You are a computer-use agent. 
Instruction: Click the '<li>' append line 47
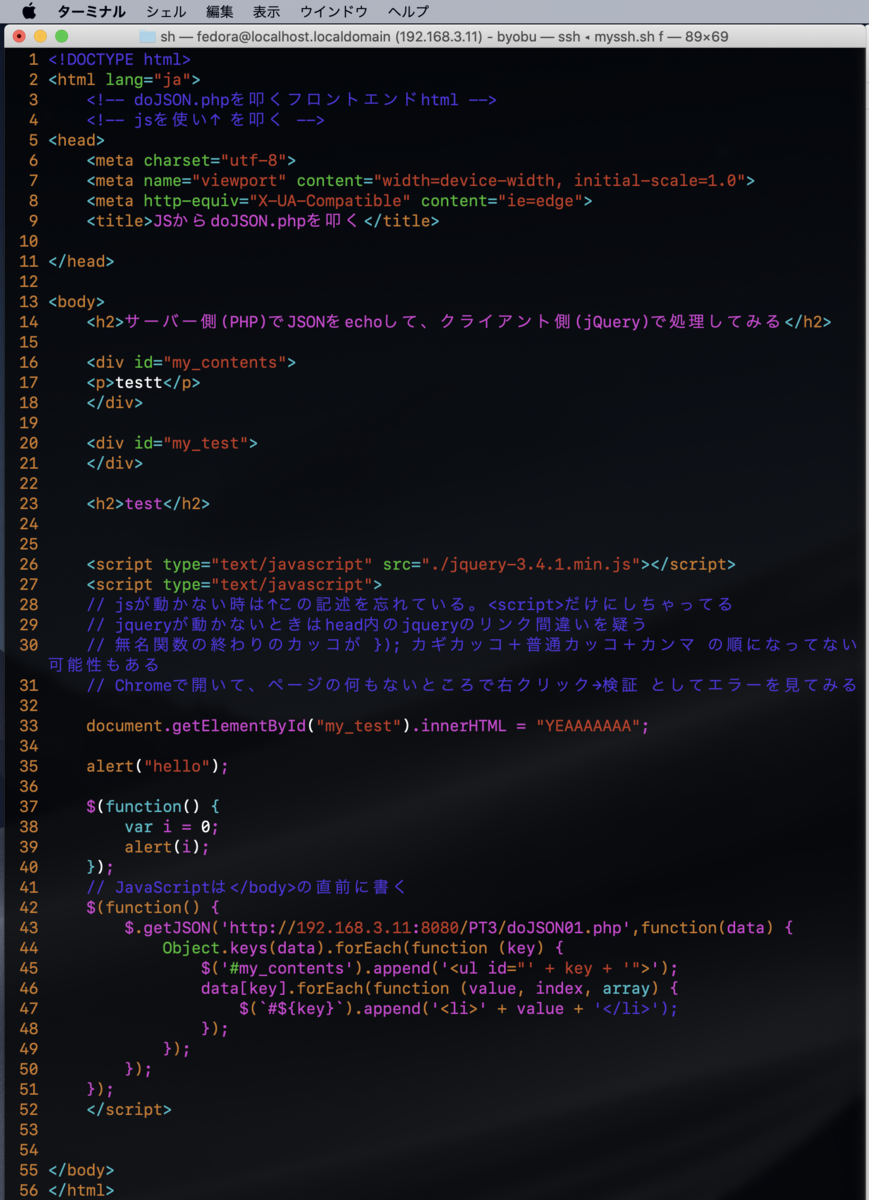458,1008
